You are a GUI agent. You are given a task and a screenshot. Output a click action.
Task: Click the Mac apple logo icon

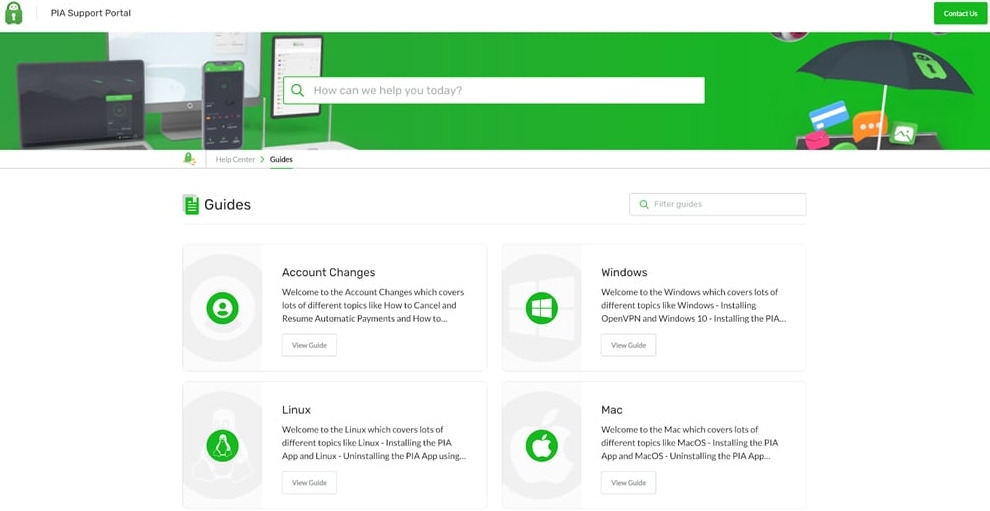(542, 445)
